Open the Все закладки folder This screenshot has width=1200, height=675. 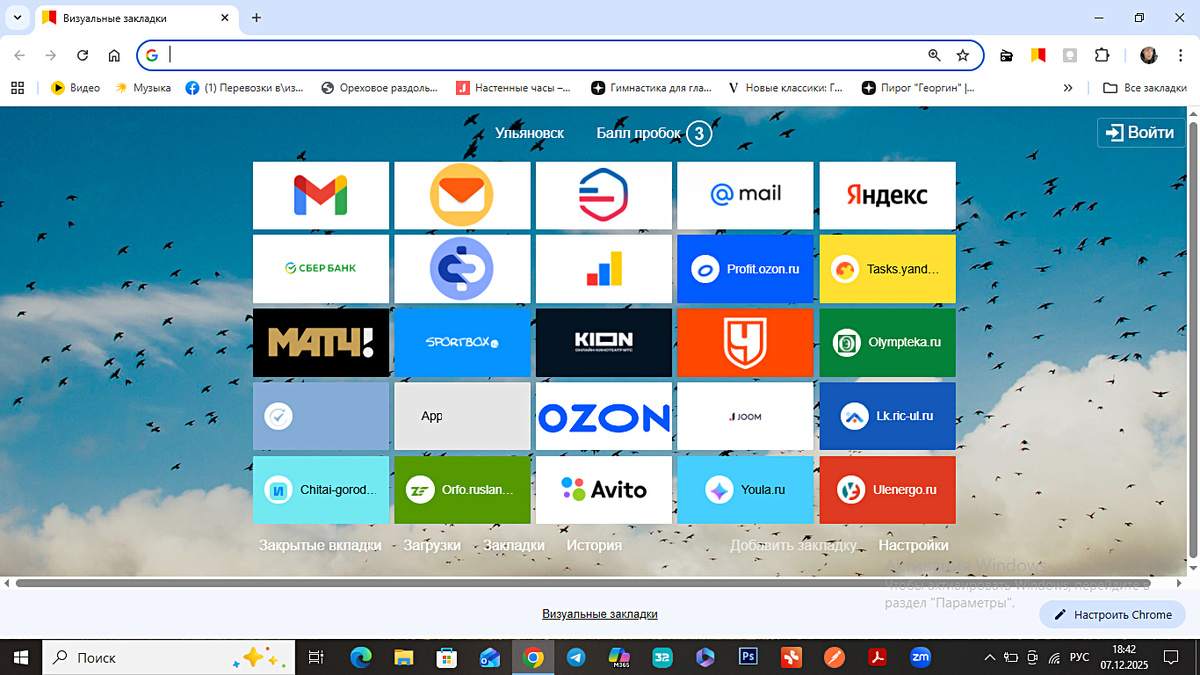(x=1145, y=88)
